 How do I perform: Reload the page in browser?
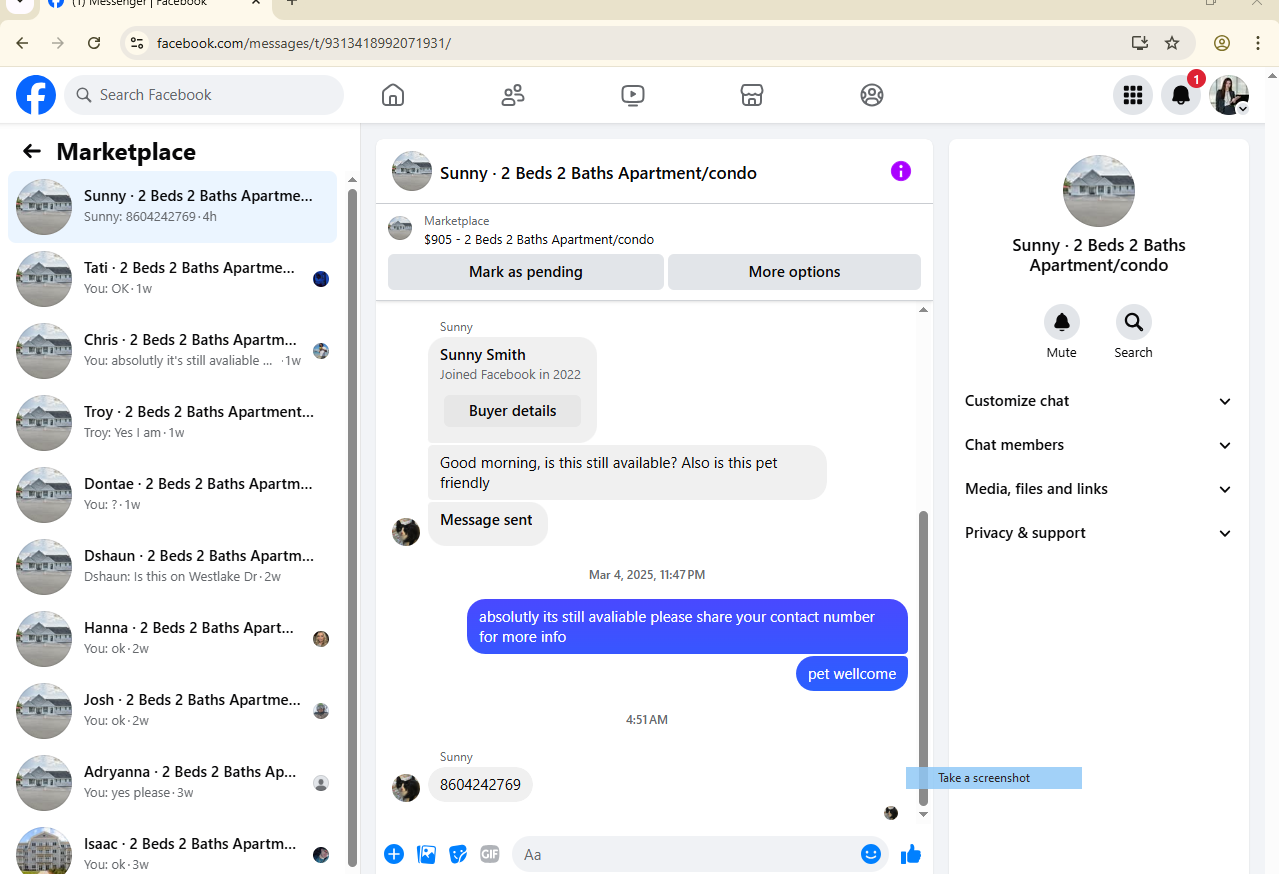[94, 43]
